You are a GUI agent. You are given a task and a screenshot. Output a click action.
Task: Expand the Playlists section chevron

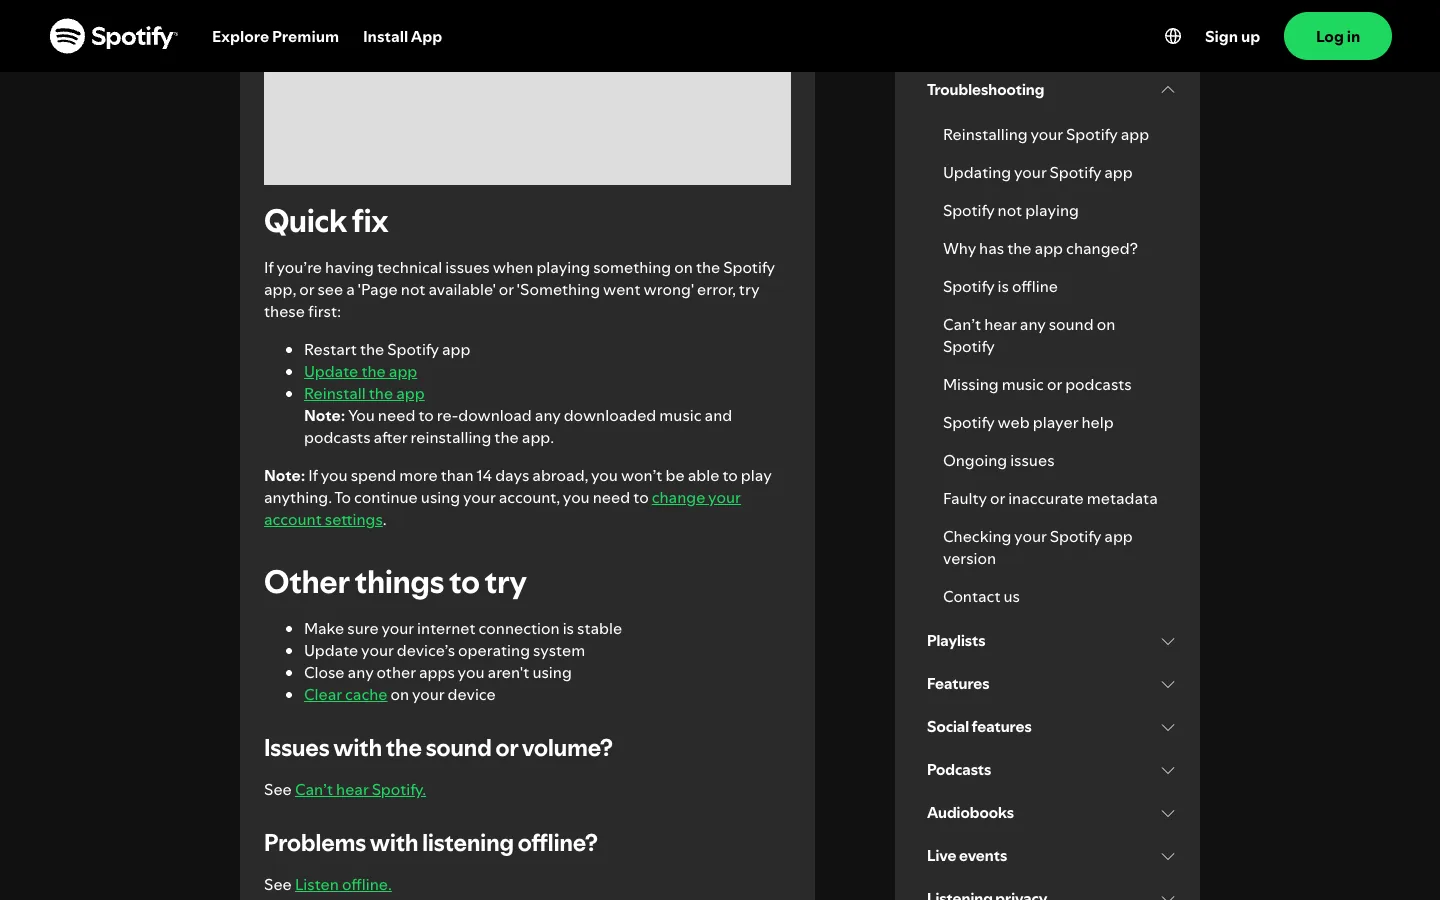(1167, 641)
